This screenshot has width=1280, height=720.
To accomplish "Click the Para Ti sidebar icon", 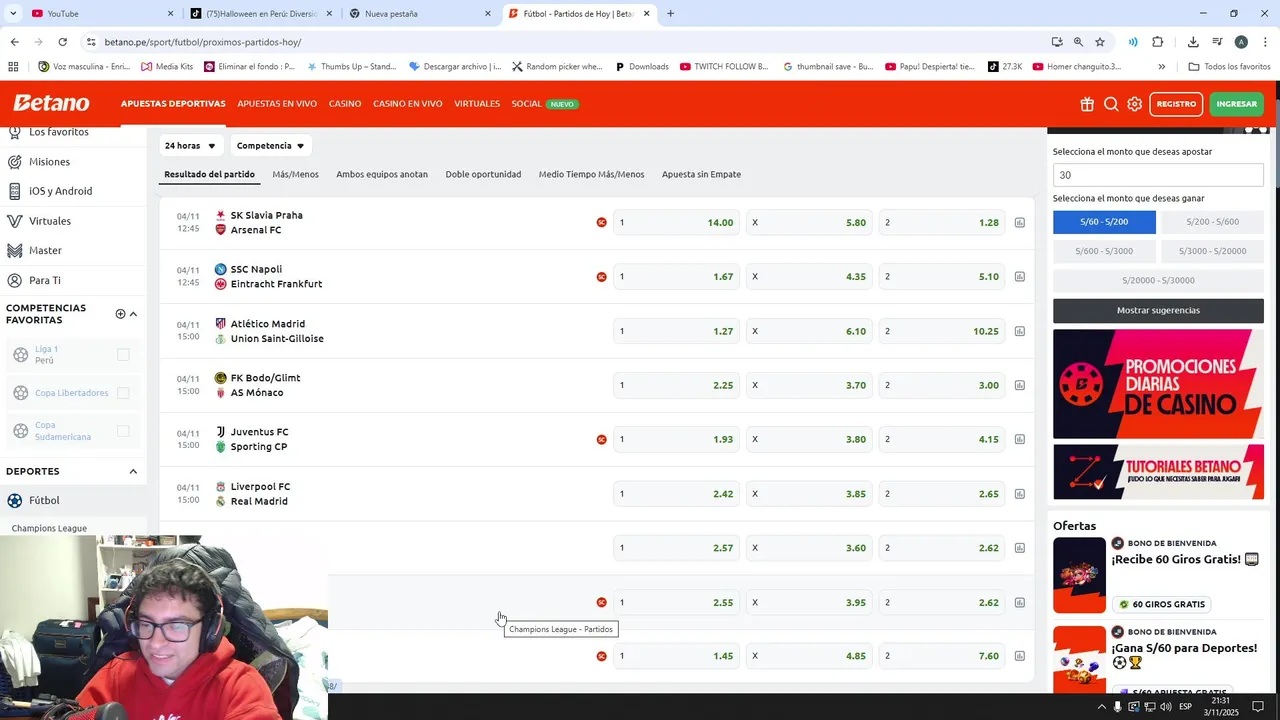I will click(x=15, y=280).
